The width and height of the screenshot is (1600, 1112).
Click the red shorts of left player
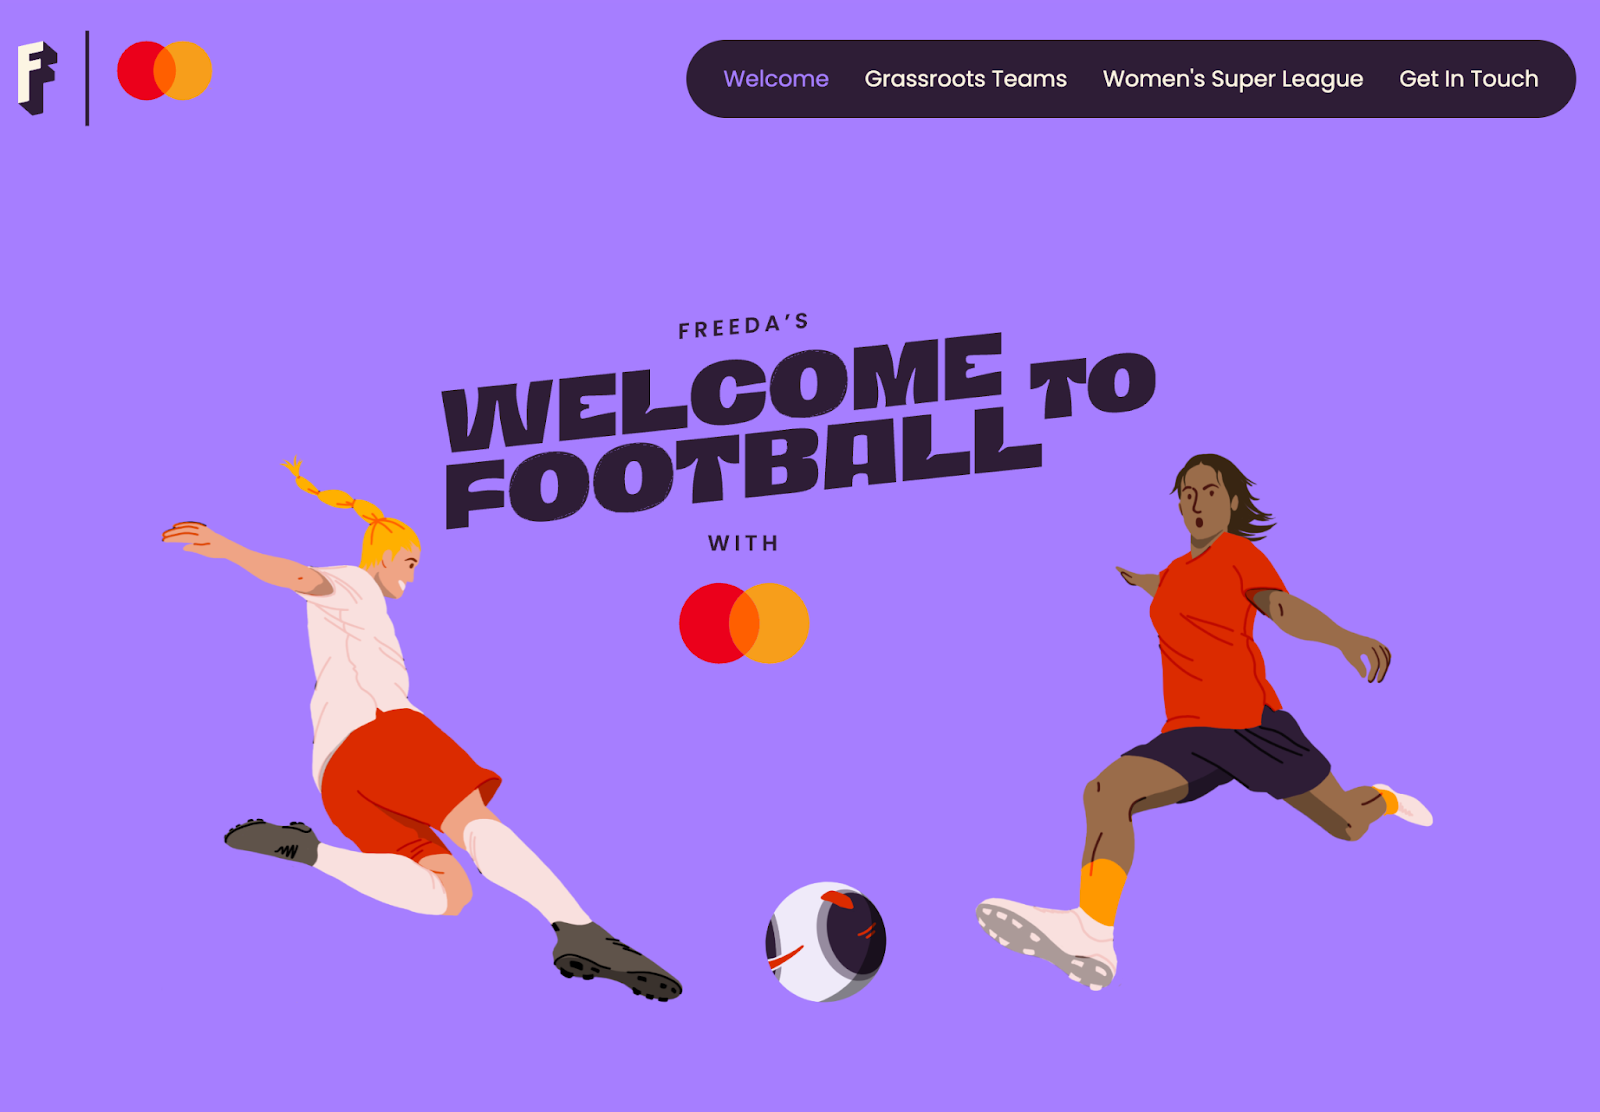[x=405, y=780]
